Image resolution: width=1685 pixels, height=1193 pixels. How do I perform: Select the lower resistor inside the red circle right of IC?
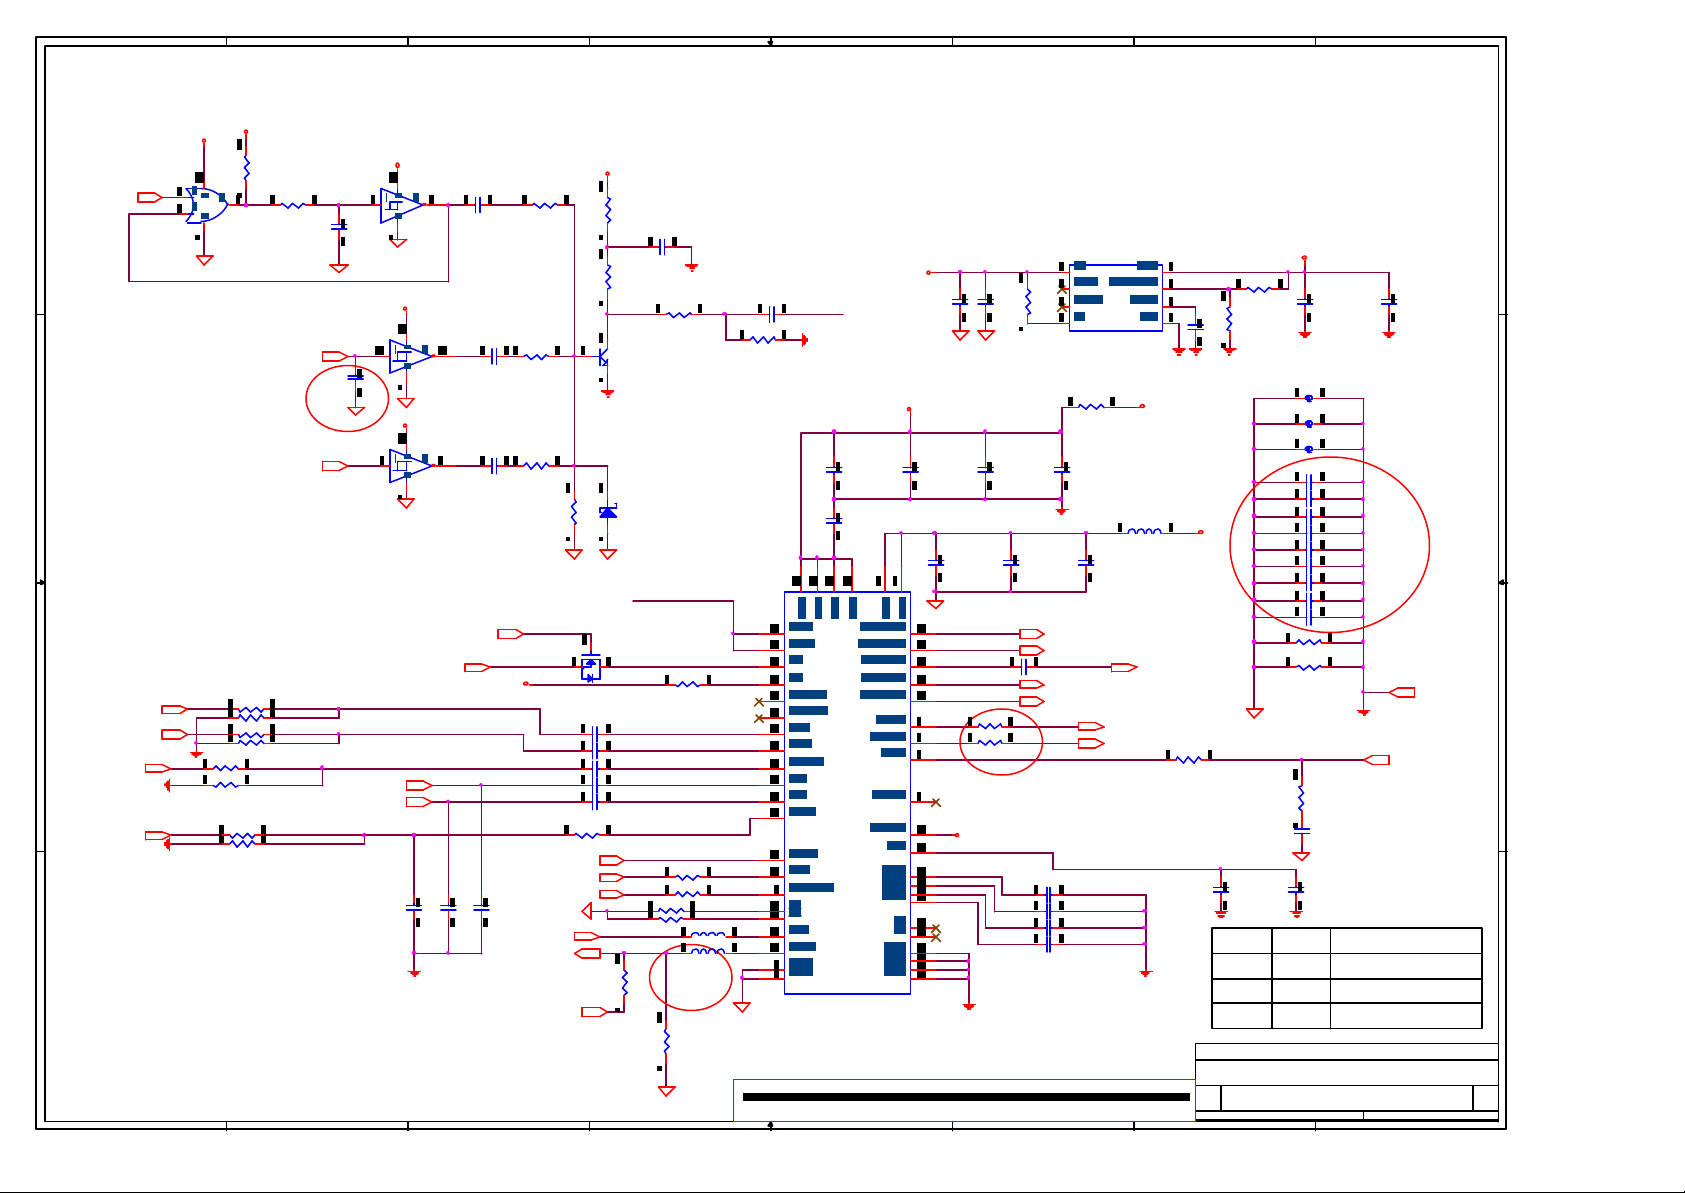(989, 743)
